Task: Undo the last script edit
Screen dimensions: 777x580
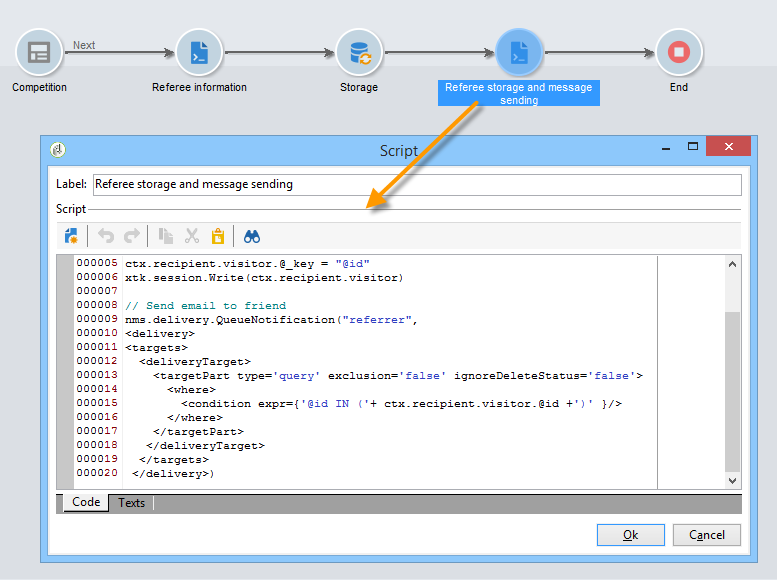Action: pyautogui.click(x=106, y=236)
